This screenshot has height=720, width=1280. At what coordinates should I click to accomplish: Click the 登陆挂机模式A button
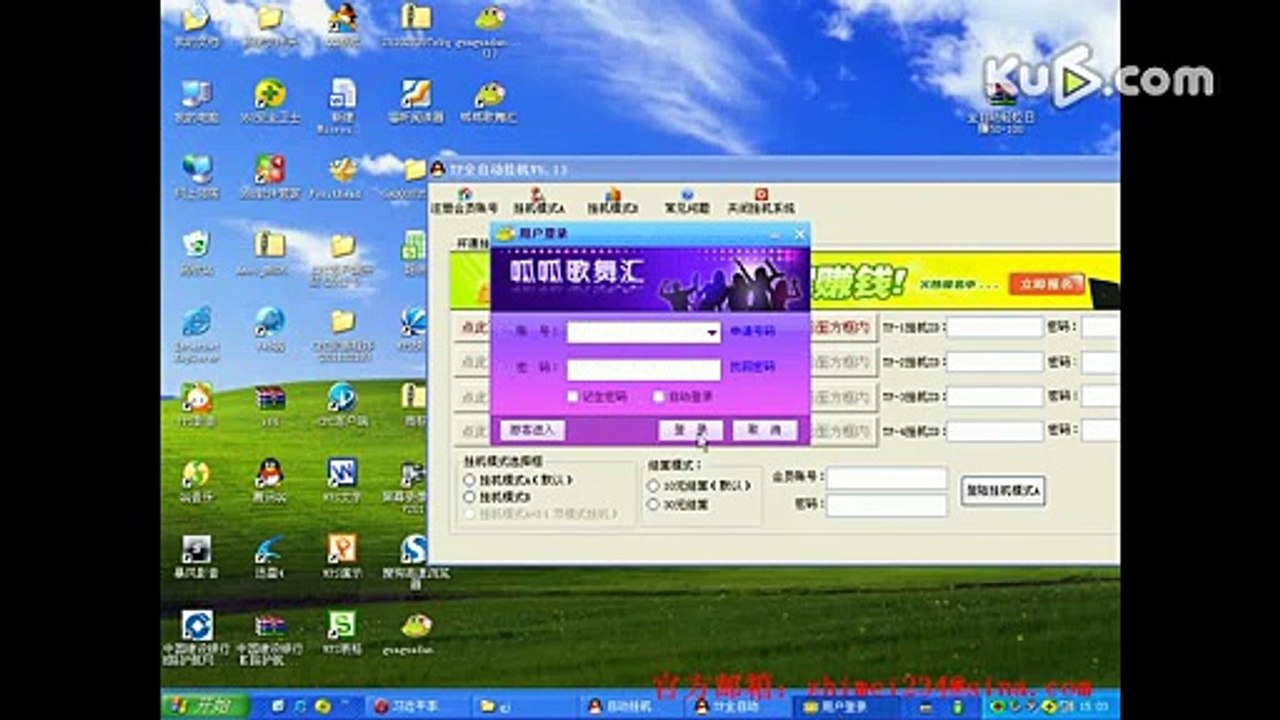tap(1003, 490)
